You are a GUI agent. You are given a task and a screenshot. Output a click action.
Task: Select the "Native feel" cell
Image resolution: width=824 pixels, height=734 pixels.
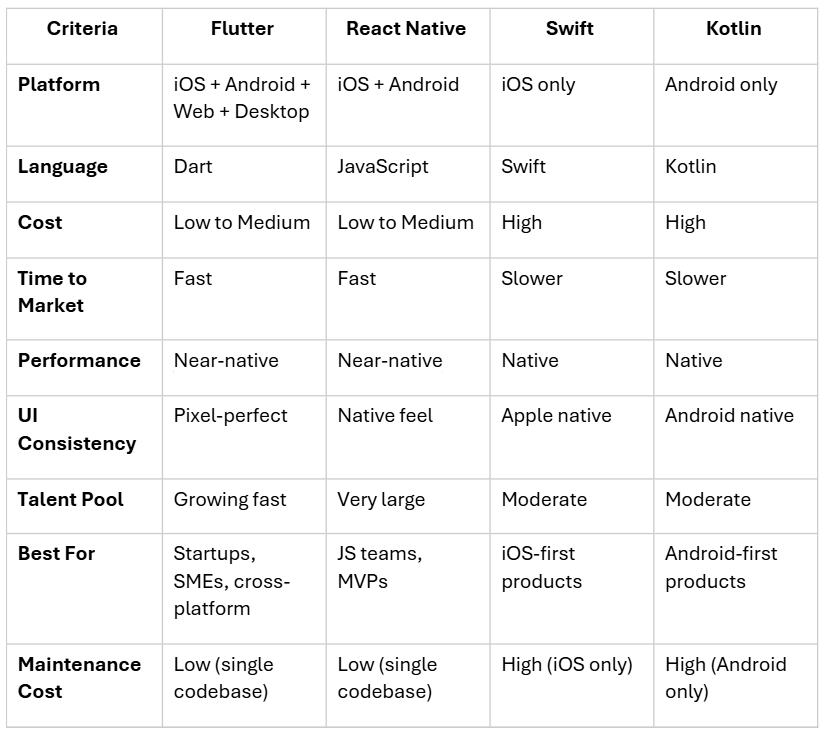385,415
